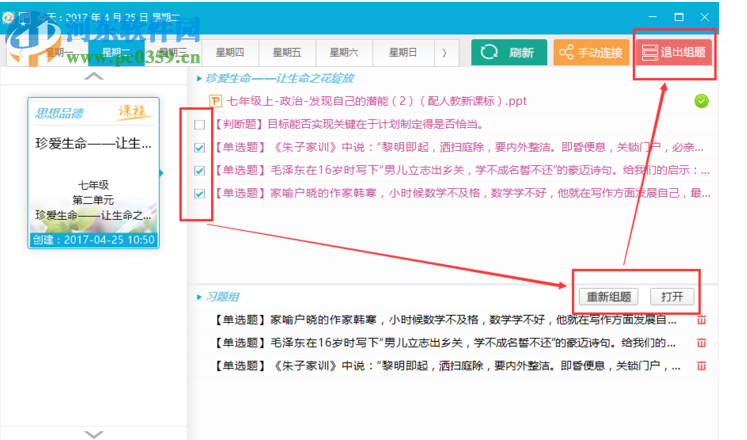The width and height of the screenshot is (747, 440).
Task: Select the 判断题 目标能否实现 question text
Action: [349, 125]
